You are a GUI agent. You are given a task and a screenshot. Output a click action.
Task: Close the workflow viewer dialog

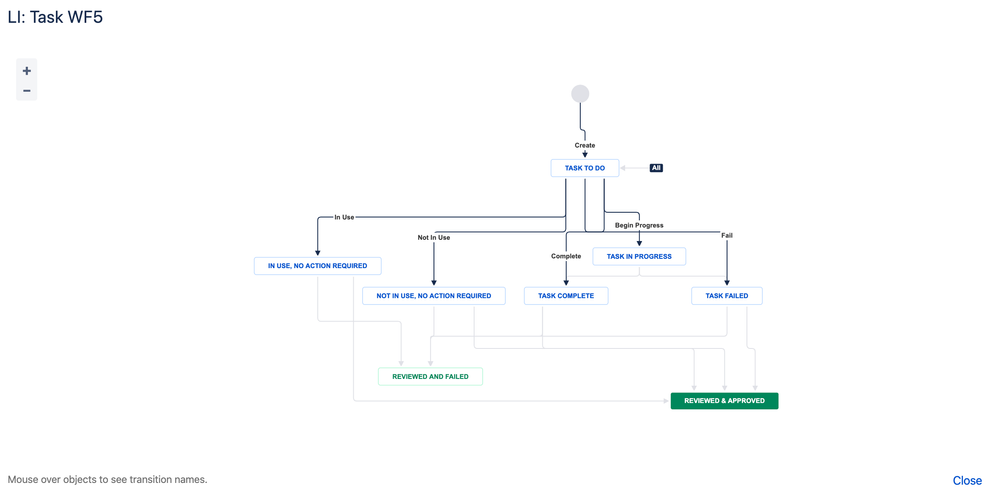[x=967, y=481]
